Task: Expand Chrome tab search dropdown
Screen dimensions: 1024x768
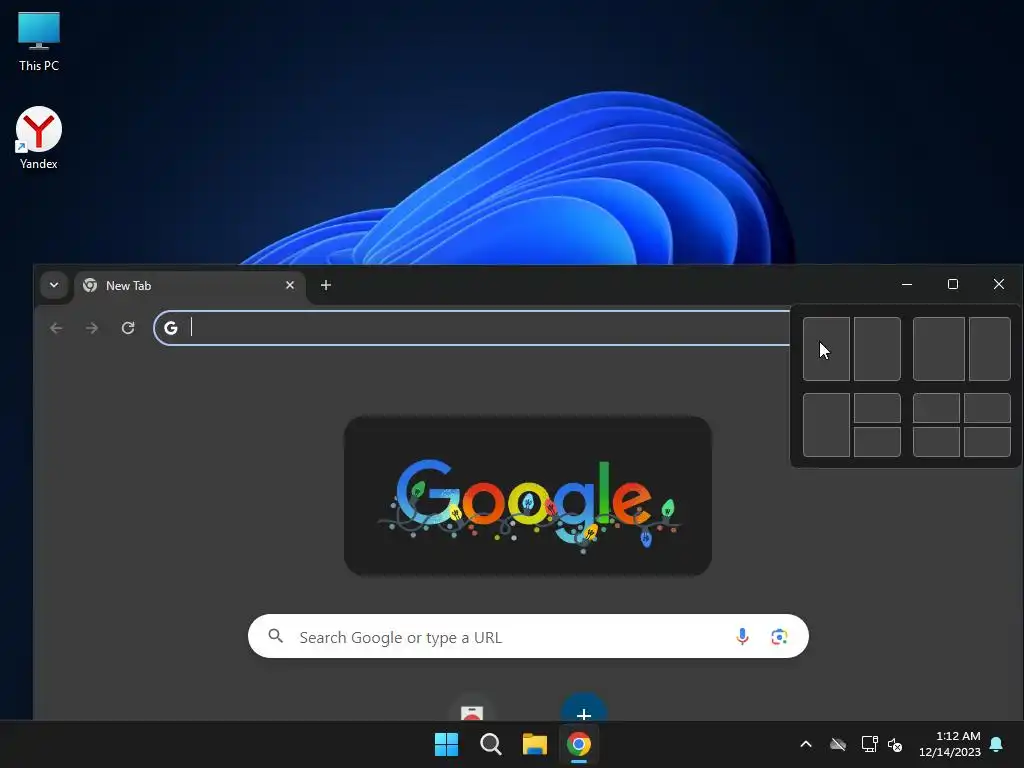Action: pos(54,285)
